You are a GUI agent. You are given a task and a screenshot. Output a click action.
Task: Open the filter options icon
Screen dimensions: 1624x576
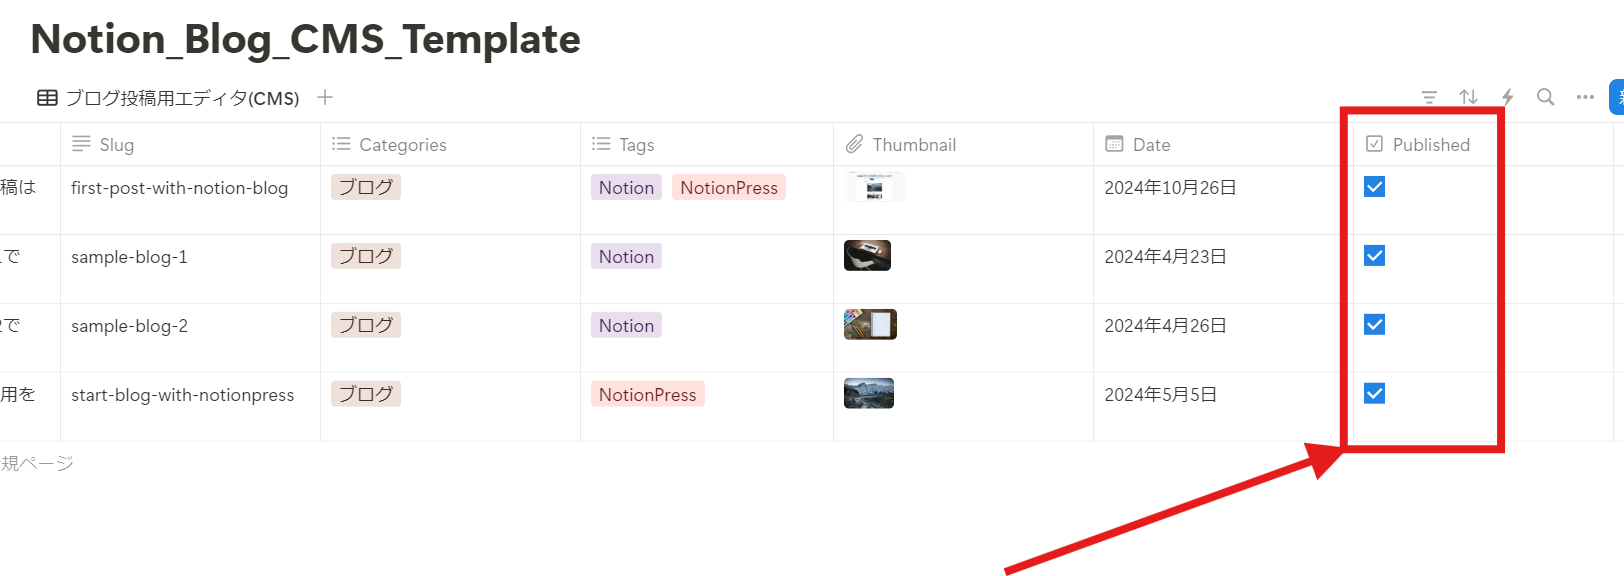pyautogui.click(x=1429, y=97)
